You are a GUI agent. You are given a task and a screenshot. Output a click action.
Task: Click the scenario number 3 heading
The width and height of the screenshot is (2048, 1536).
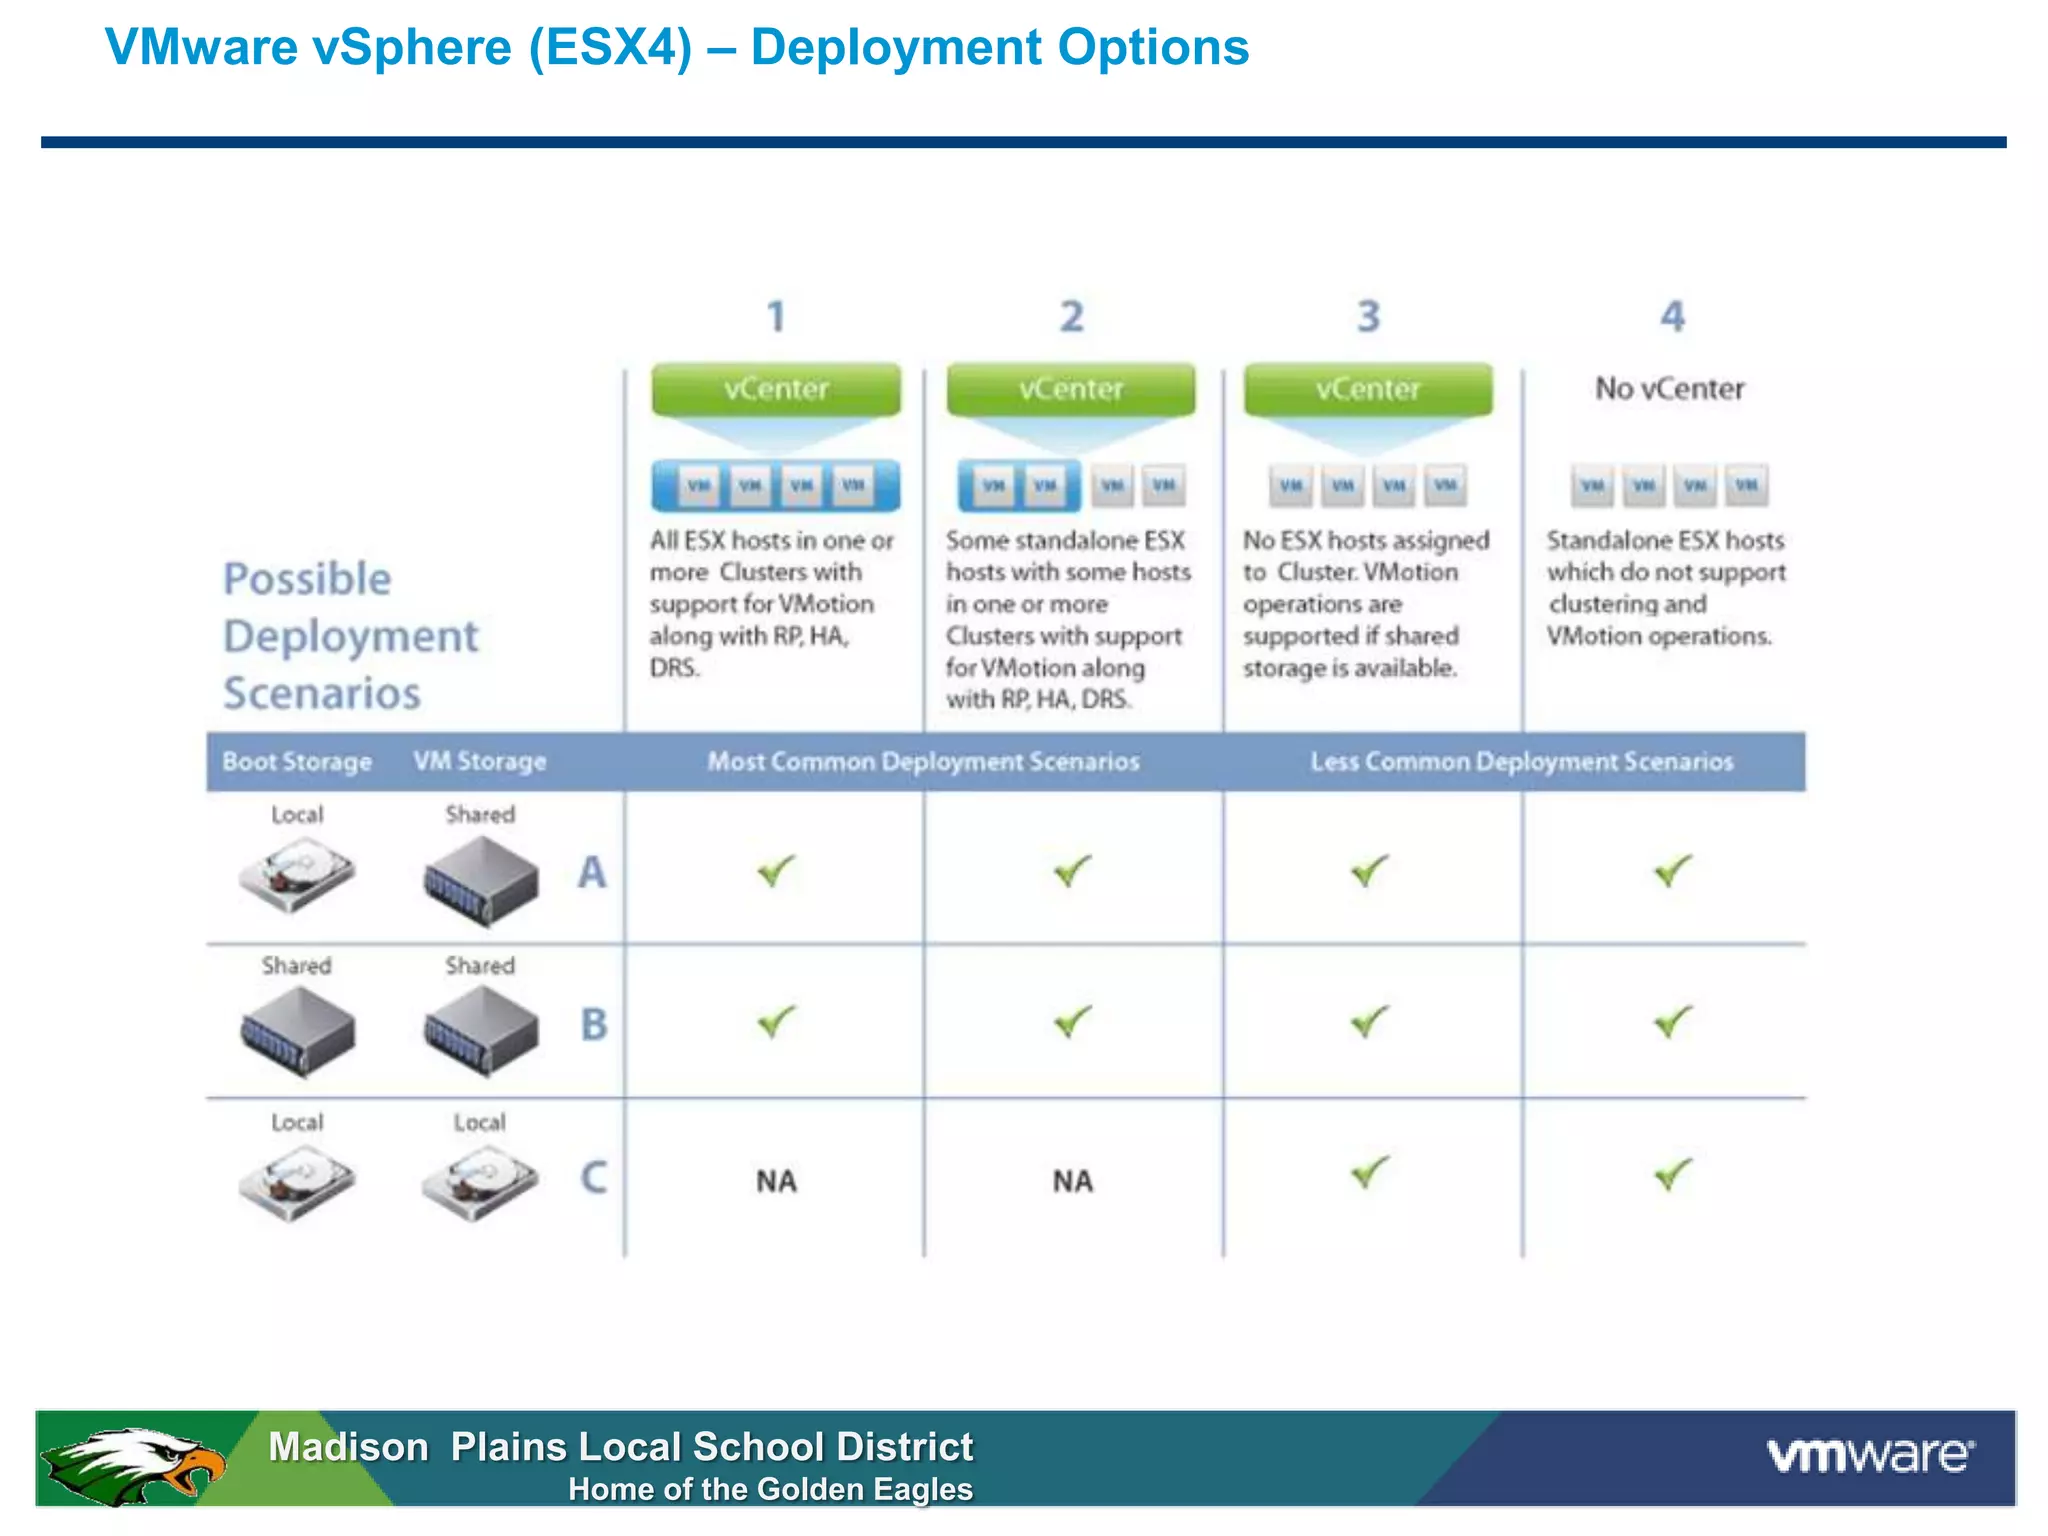[x=1368, y=317]
